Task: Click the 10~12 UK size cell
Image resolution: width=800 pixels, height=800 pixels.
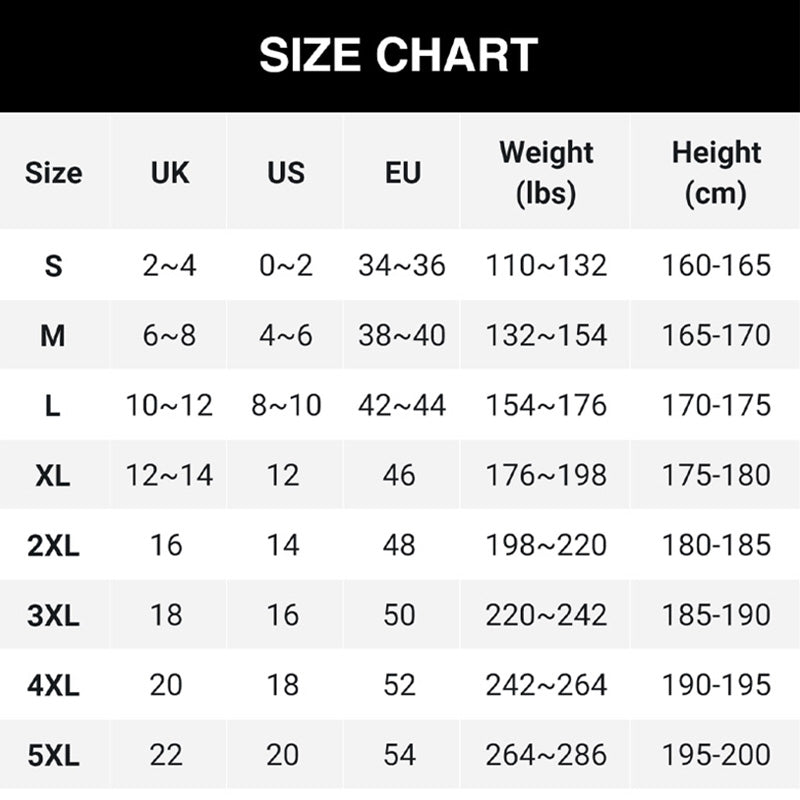Action: [169, 406]
